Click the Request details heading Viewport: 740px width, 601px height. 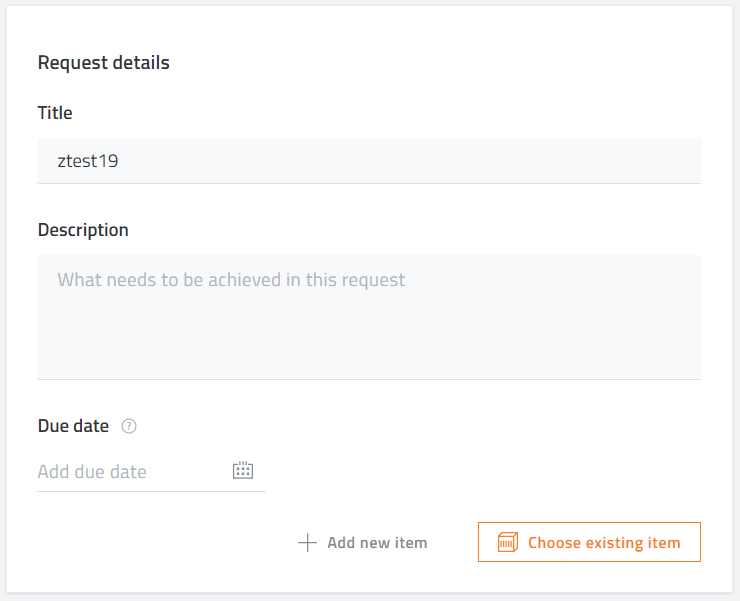[x=103, y=63]
